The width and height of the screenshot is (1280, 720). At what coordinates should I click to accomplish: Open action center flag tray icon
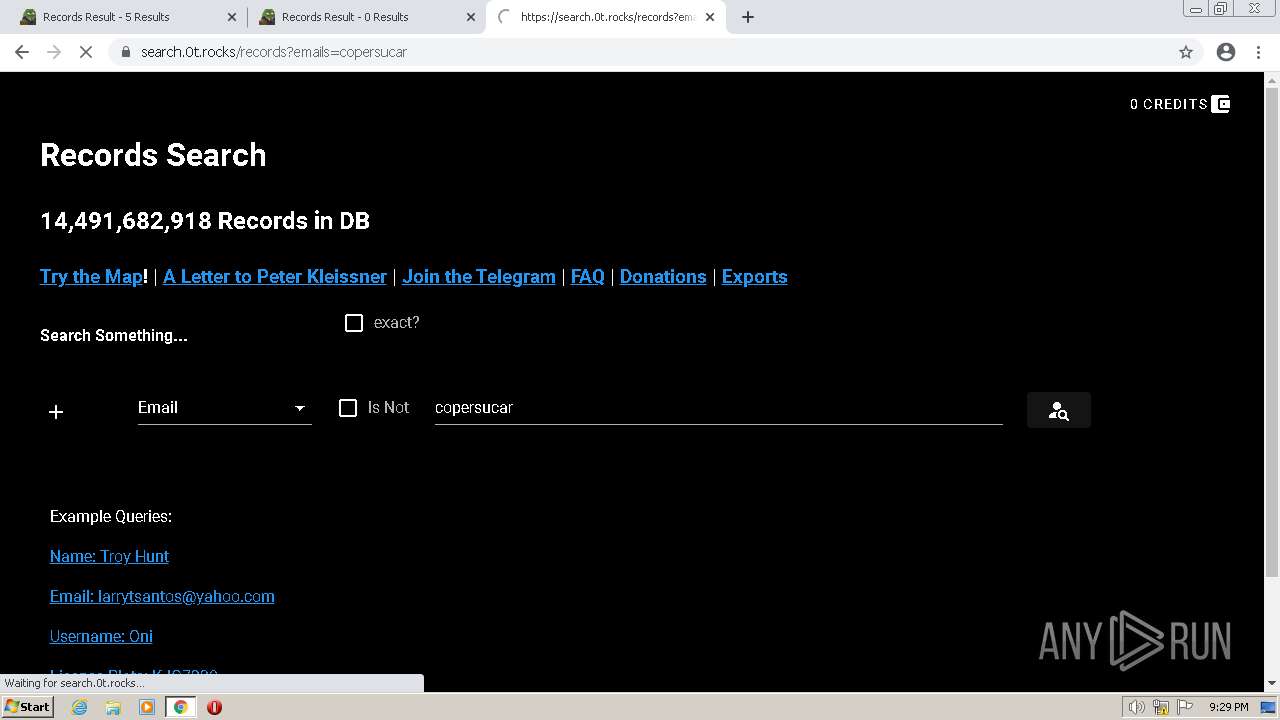coord(1185,707)
